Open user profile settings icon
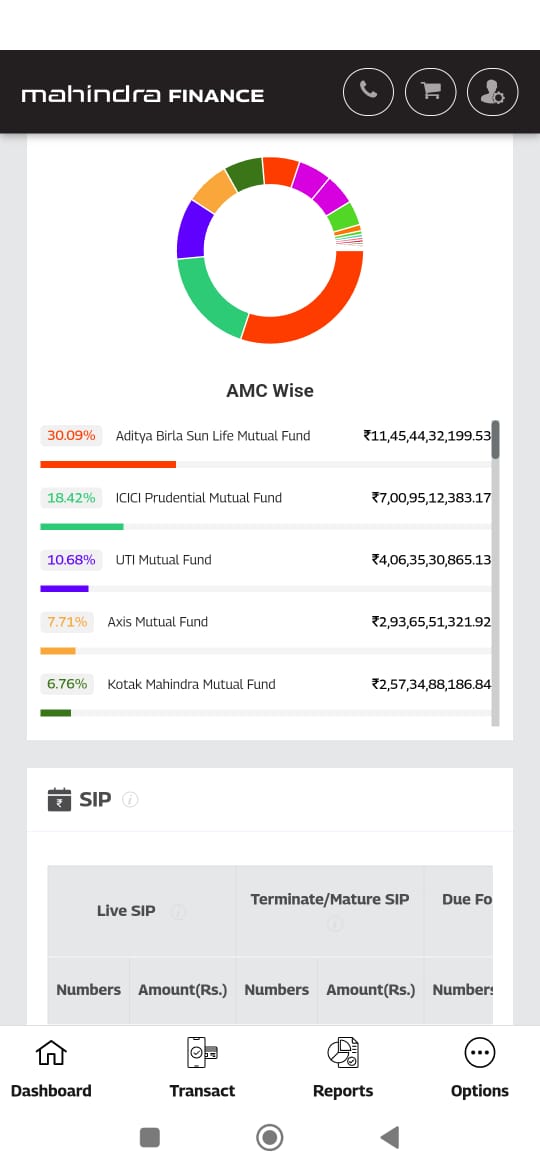 coord(492,92)
